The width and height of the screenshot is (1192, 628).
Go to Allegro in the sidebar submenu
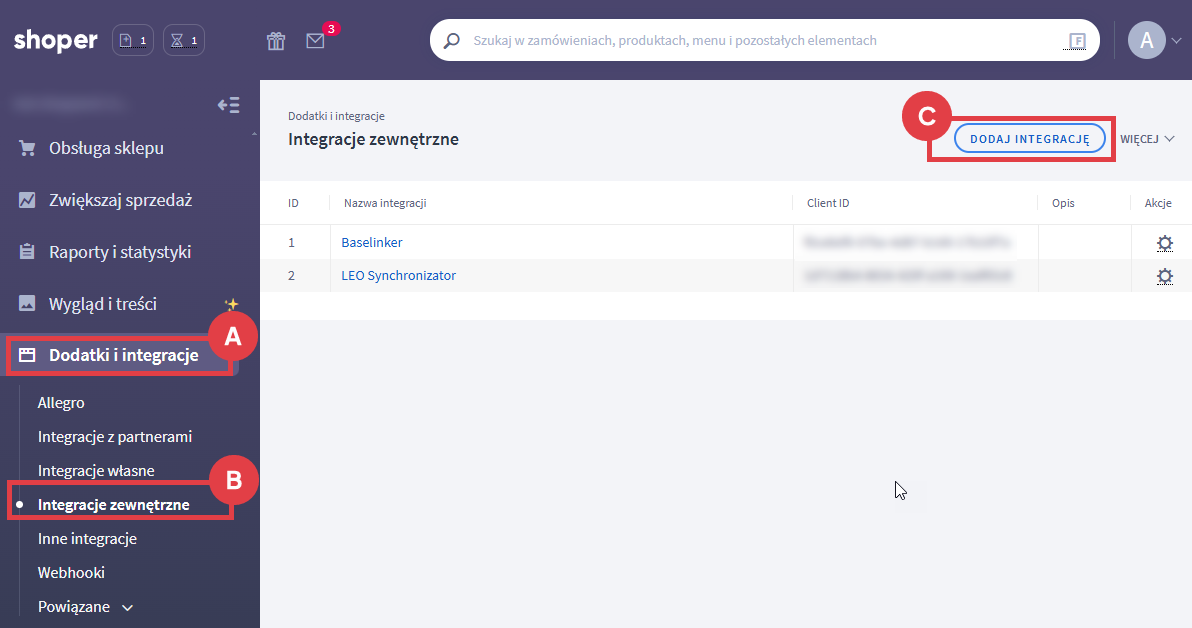(x=61, y=403)
